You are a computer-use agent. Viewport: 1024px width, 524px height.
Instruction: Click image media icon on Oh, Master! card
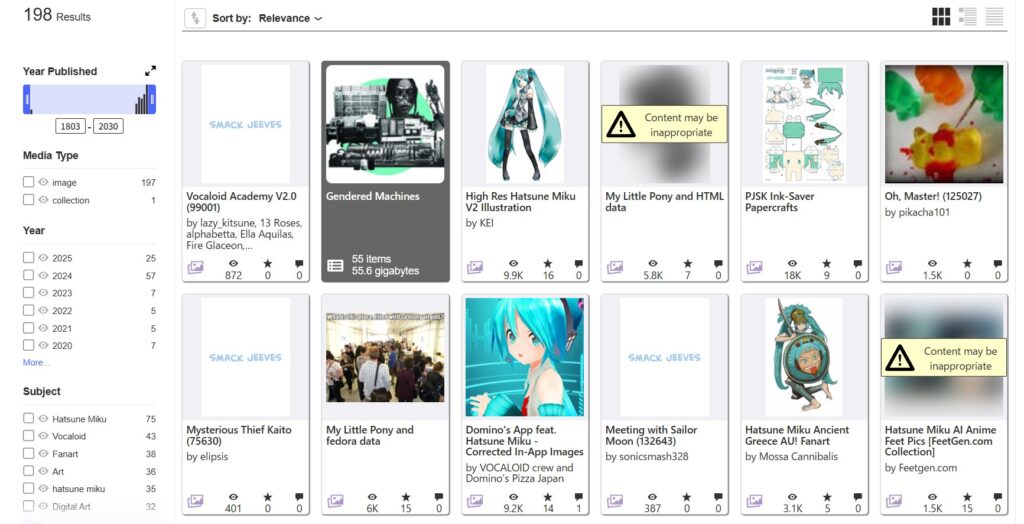(894, 267)
